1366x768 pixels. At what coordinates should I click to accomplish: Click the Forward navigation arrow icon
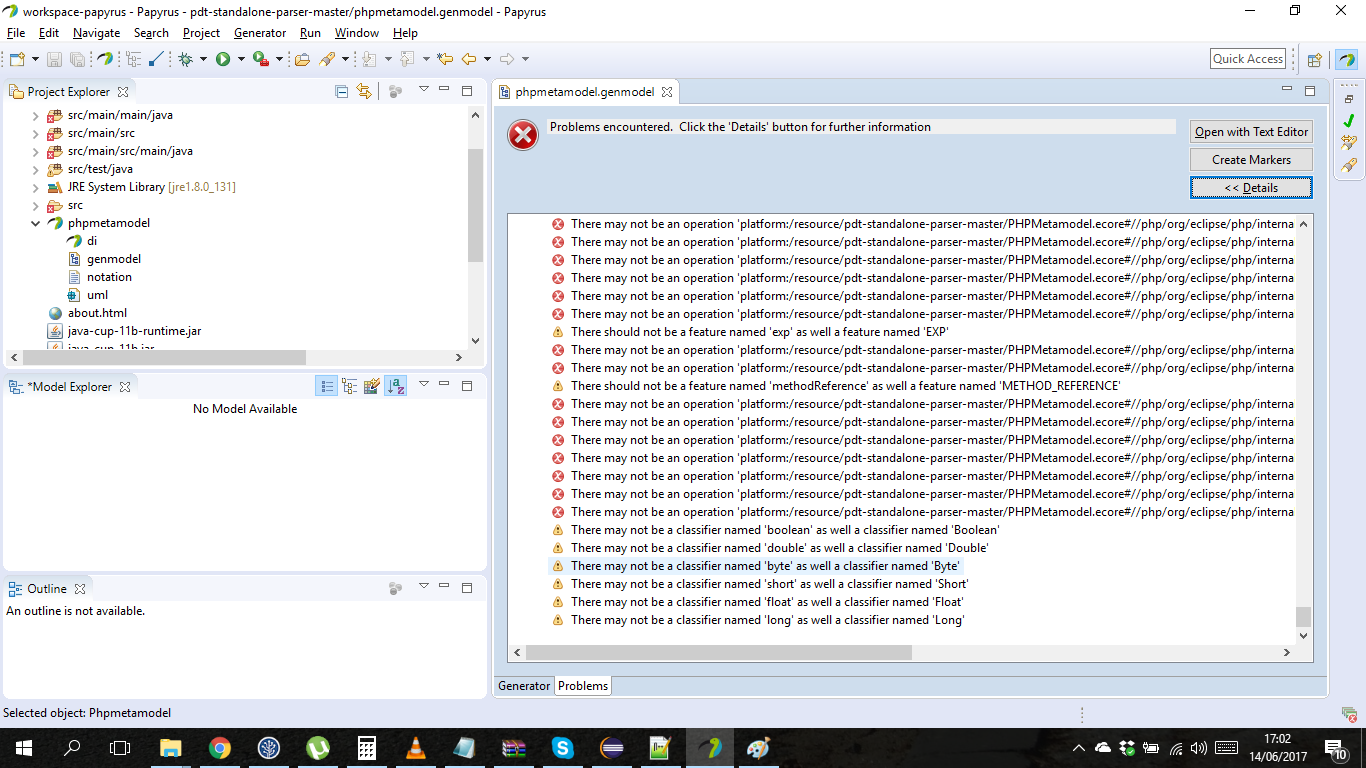506,59
